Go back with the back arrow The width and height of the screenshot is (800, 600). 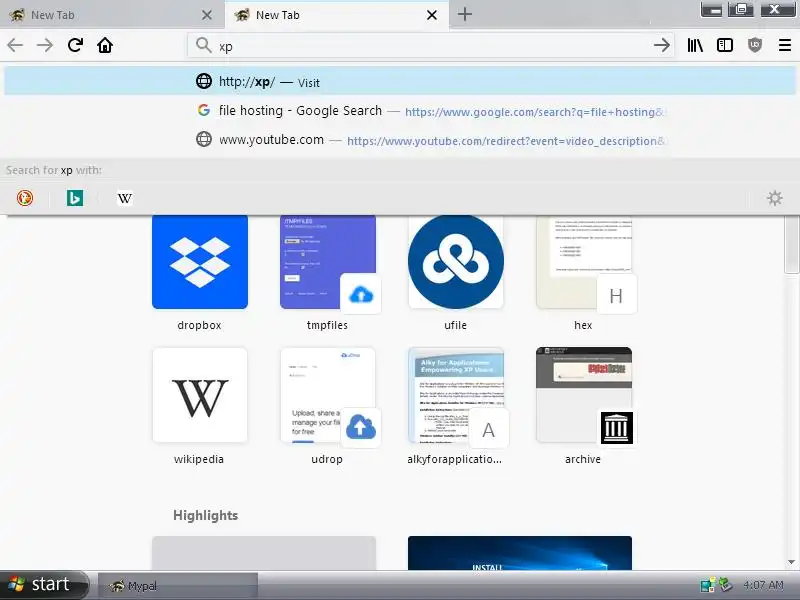pos(15,45)
